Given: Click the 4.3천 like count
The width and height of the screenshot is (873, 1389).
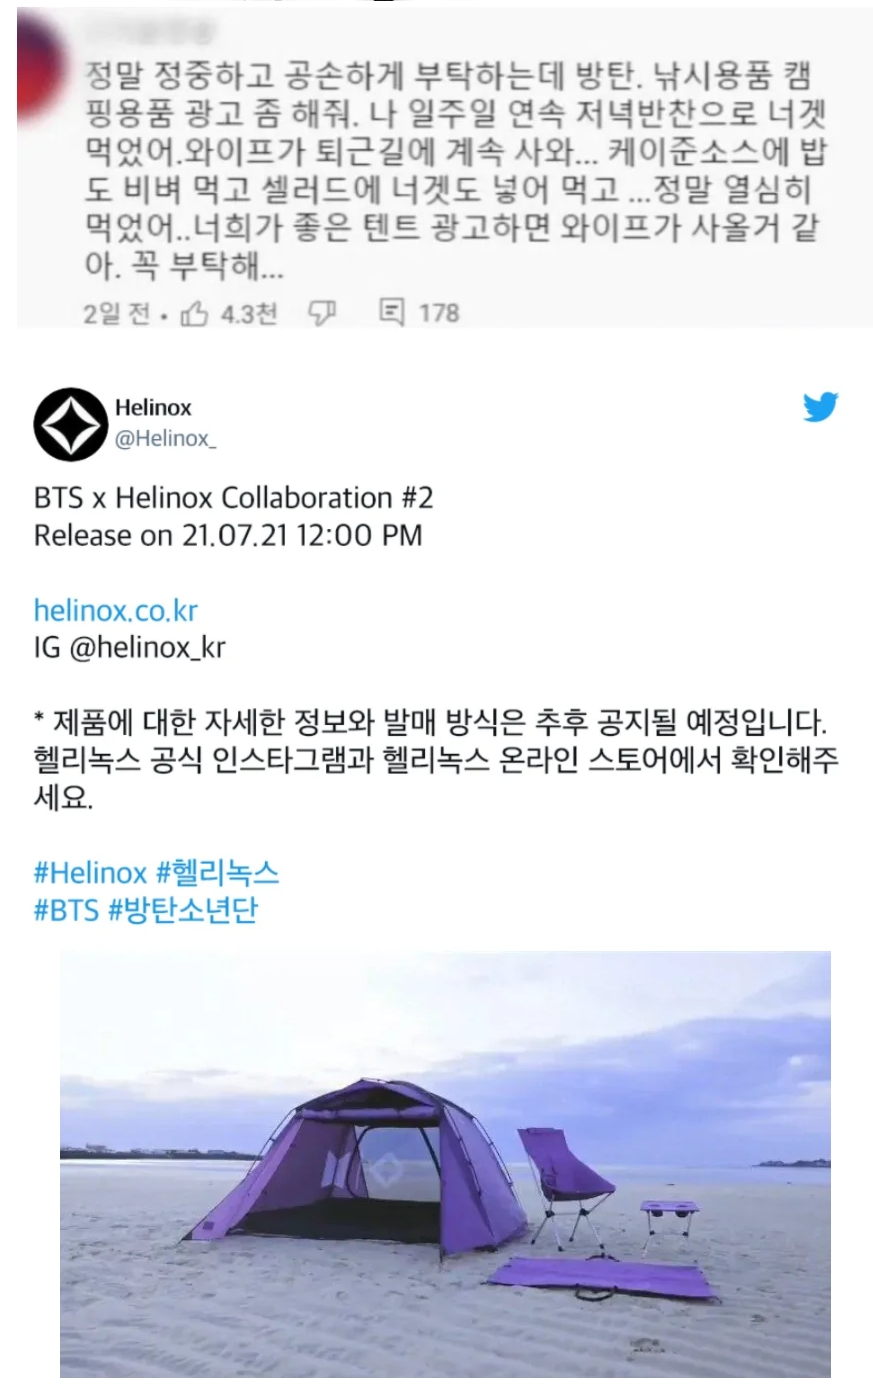Looking at the screenshot, I should pos(248,314).
